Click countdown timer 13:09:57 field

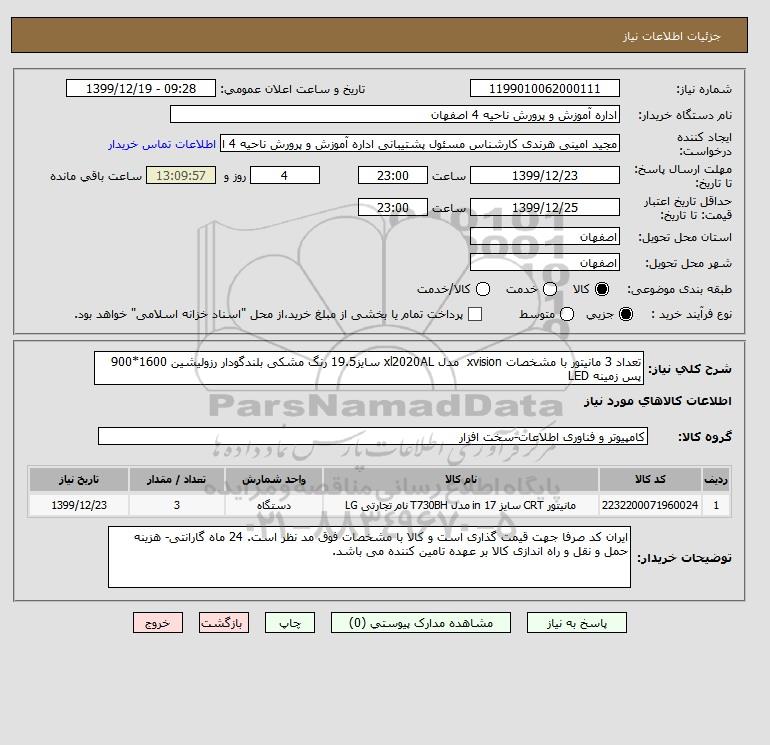pos(181,175)
